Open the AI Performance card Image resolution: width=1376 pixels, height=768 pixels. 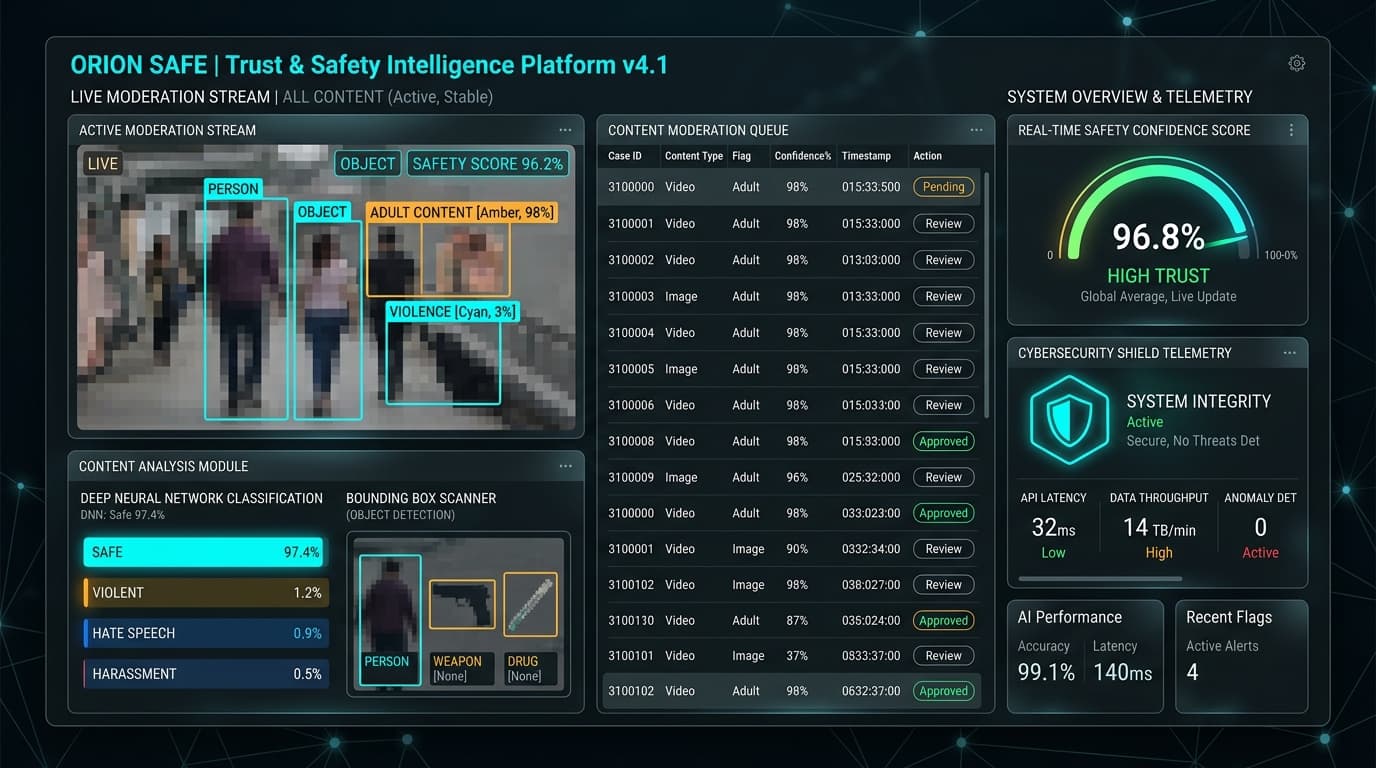(1085, 656)
